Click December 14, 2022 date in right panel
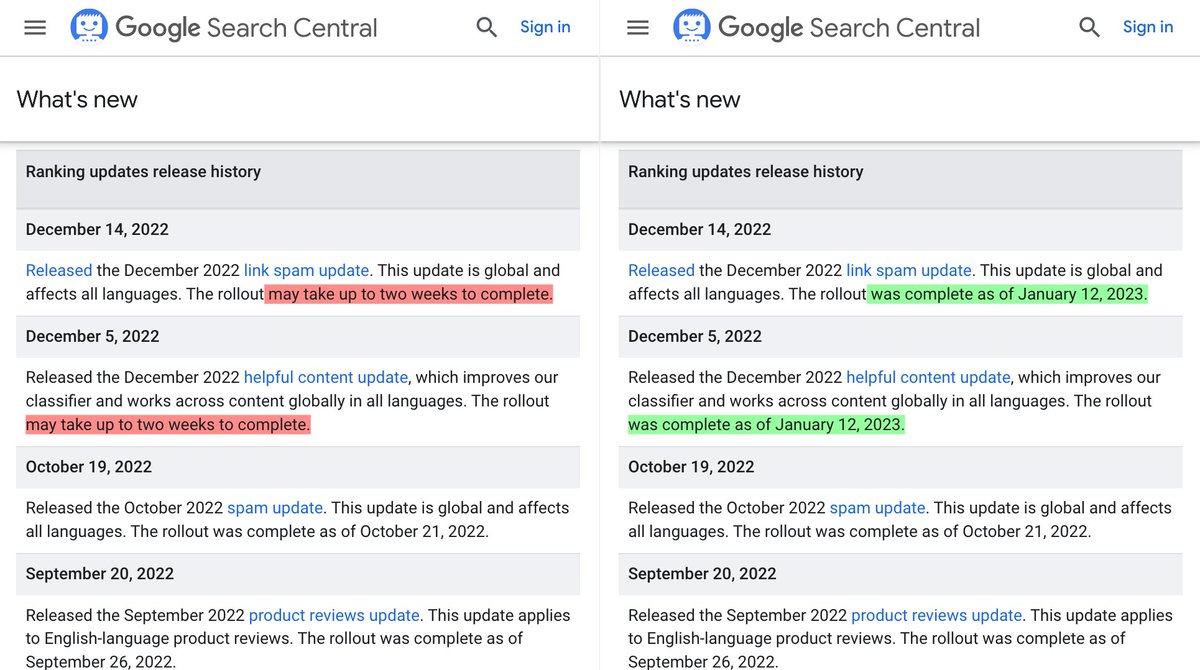 [x=700, y=229]
